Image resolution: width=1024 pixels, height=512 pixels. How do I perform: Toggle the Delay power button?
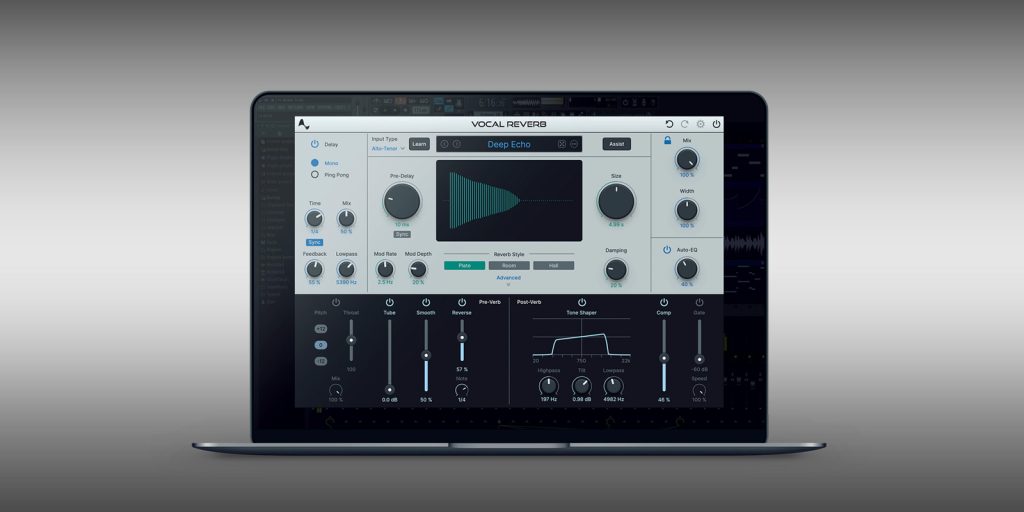pos(315,144)
